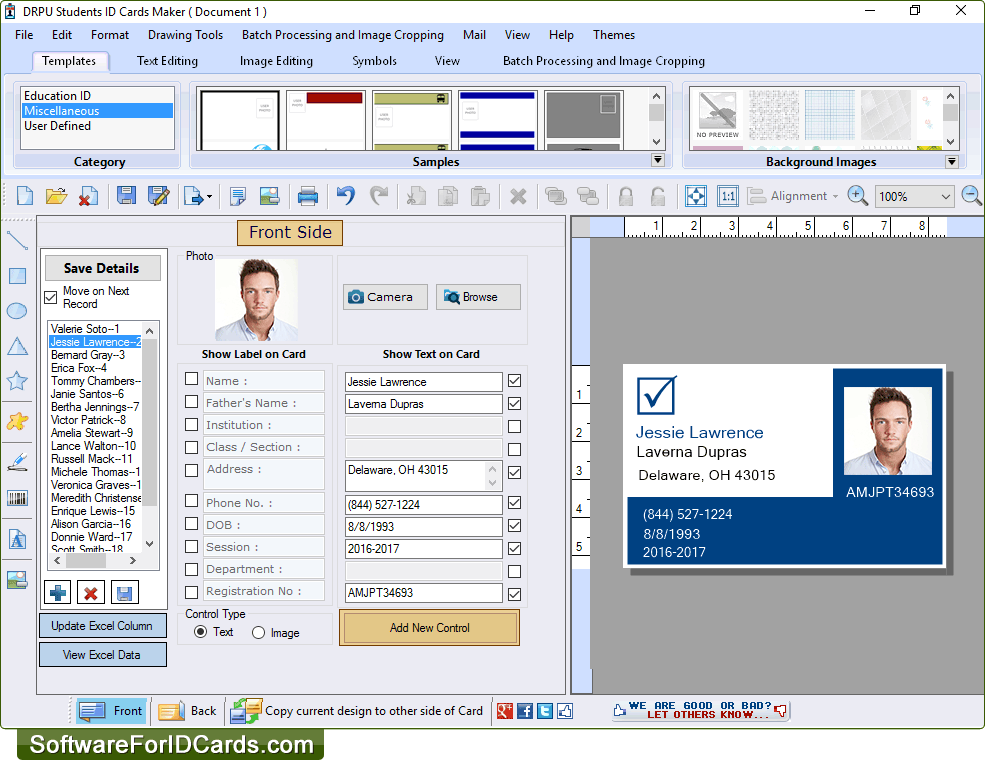Click the Unlock object icon

(x=658, y=196)
